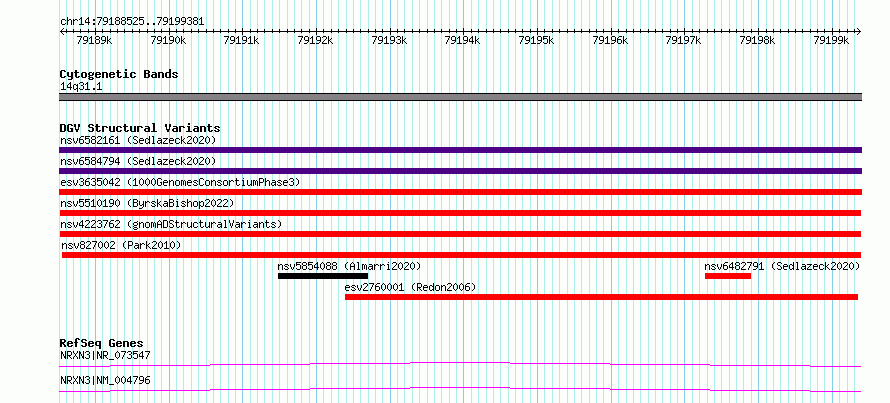
Task: Select the magenta NM_004796 transcript line
Action: pos(460,389)
